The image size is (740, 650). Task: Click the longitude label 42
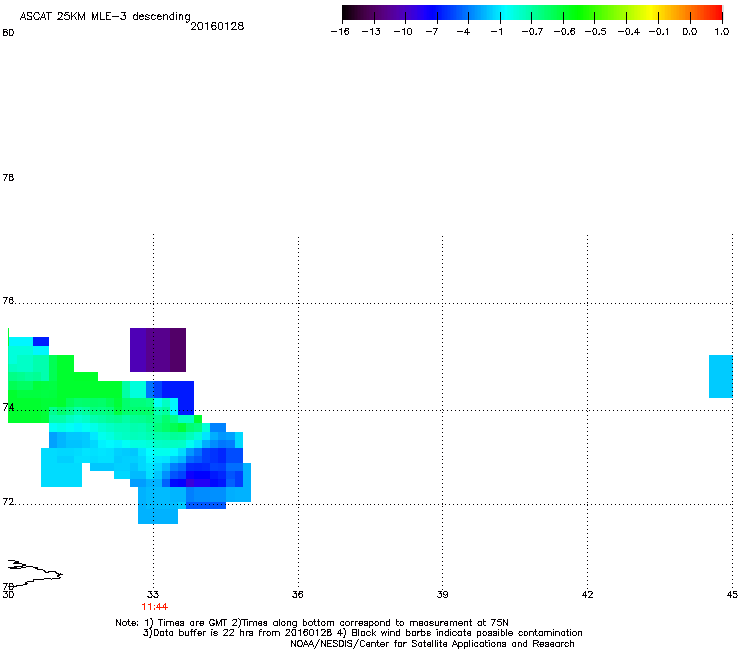pyautogui.click(x=587, y=594)
